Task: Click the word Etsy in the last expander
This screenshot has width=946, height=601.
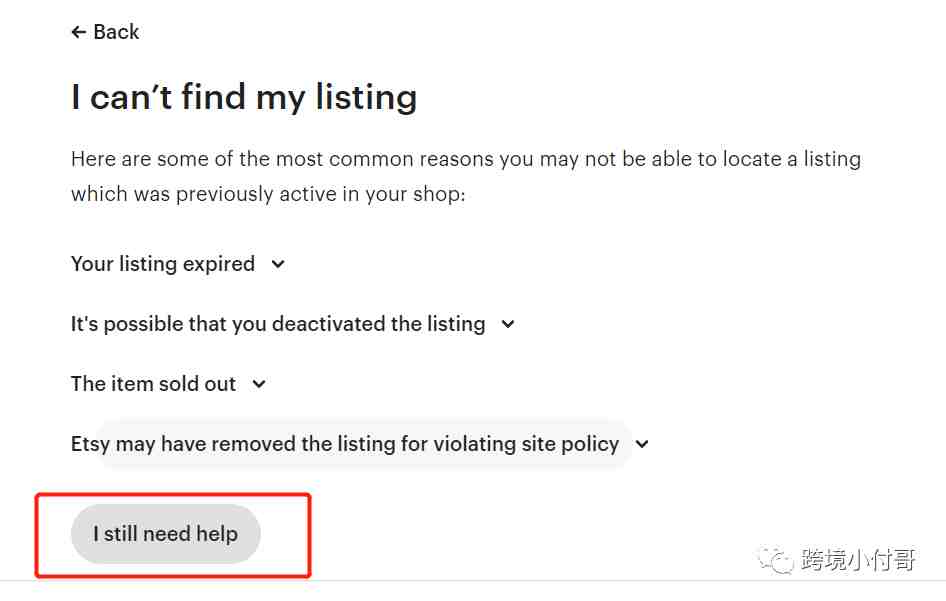Action: pos(90,444)
